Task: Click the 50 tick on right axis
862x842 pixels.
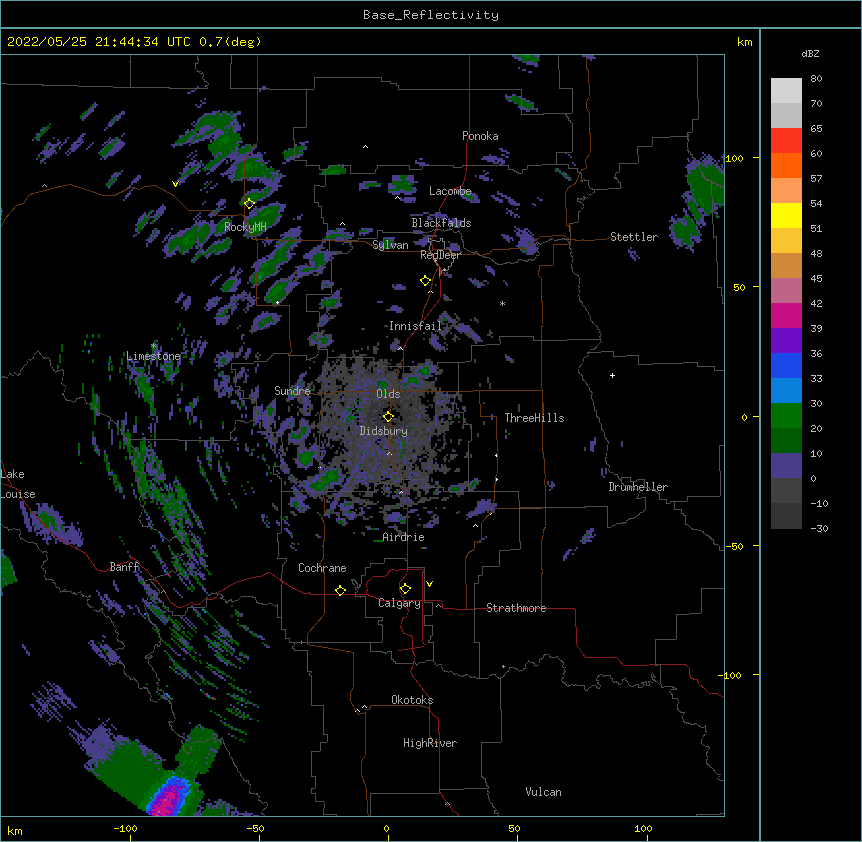Action: tap(739, 287)
